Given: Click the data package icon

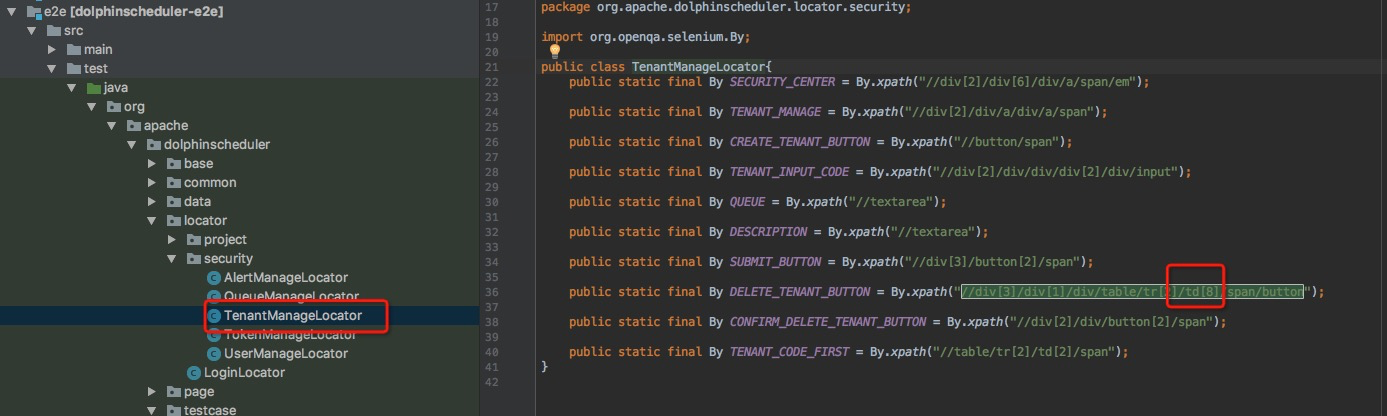Looking at the screenshot, I should click(173, 201).
